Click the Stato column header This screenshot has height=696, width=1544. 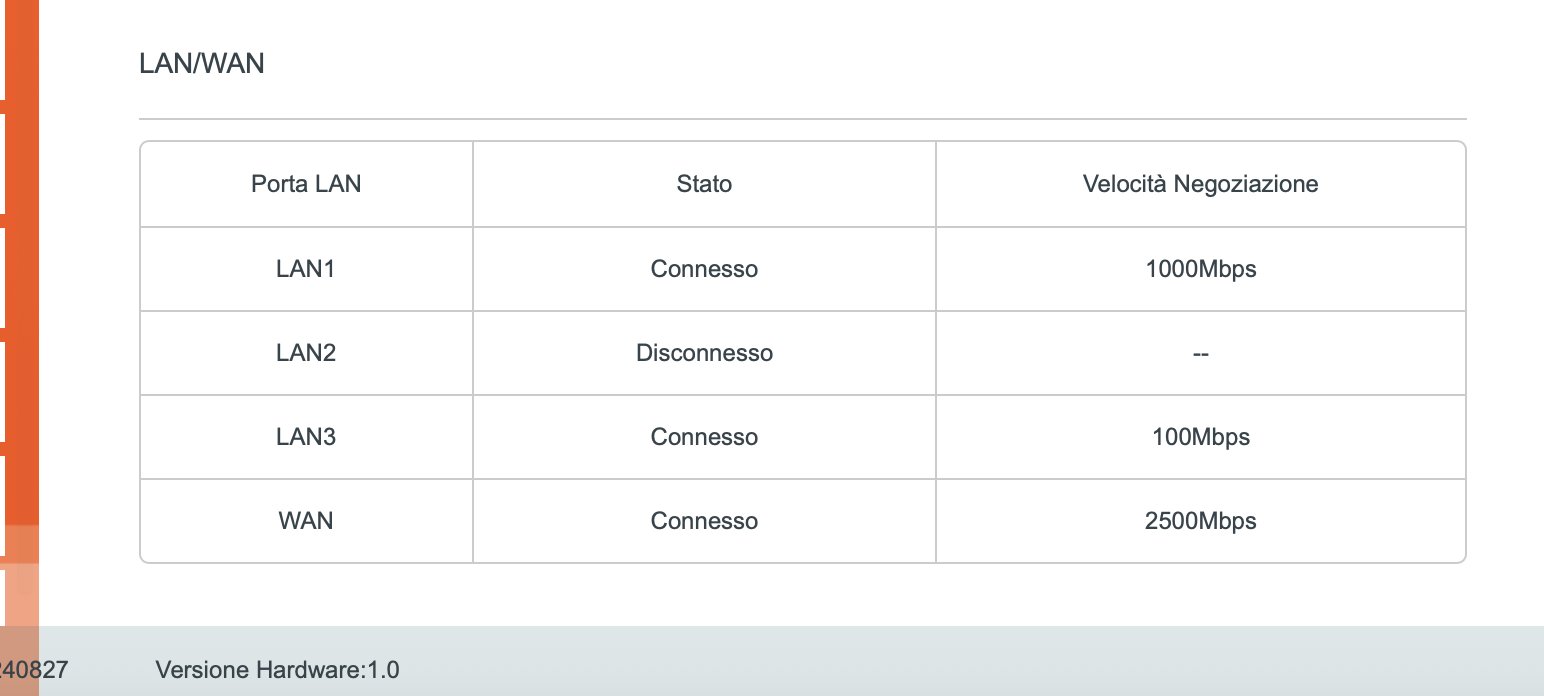tap(704, 184)
